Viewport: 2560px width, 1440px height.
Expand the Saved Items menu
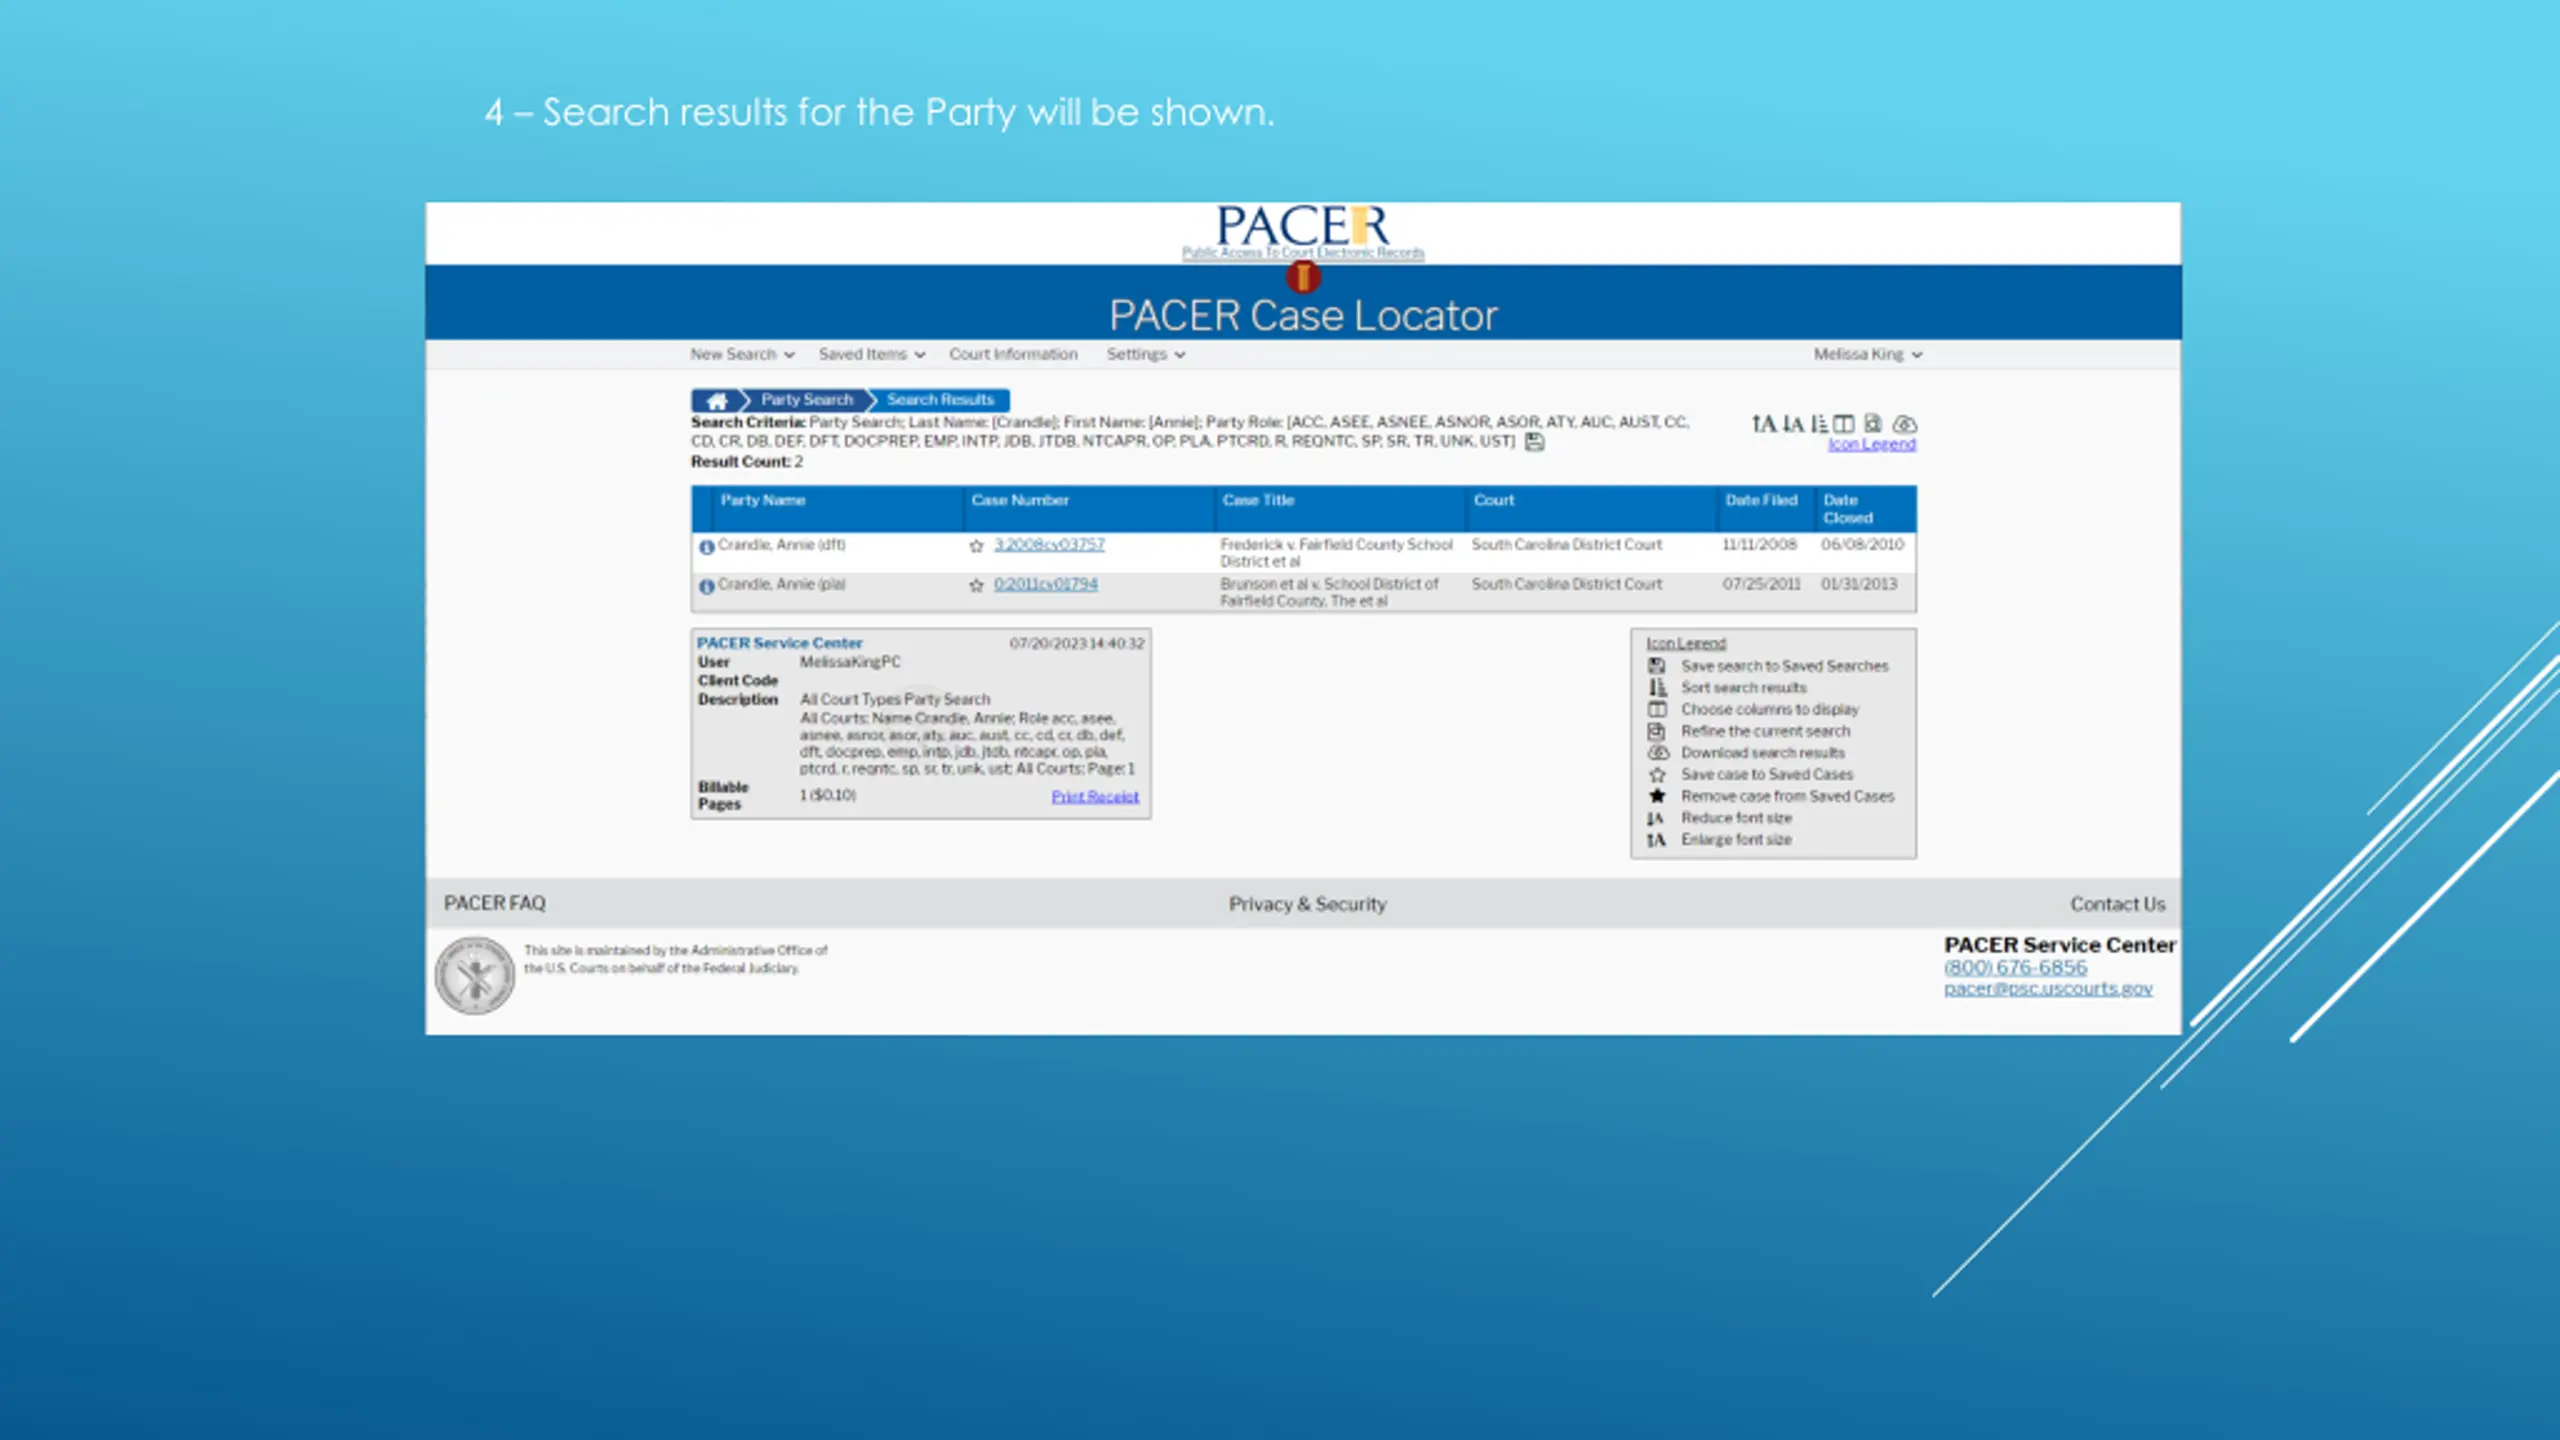tap(872, 354)
